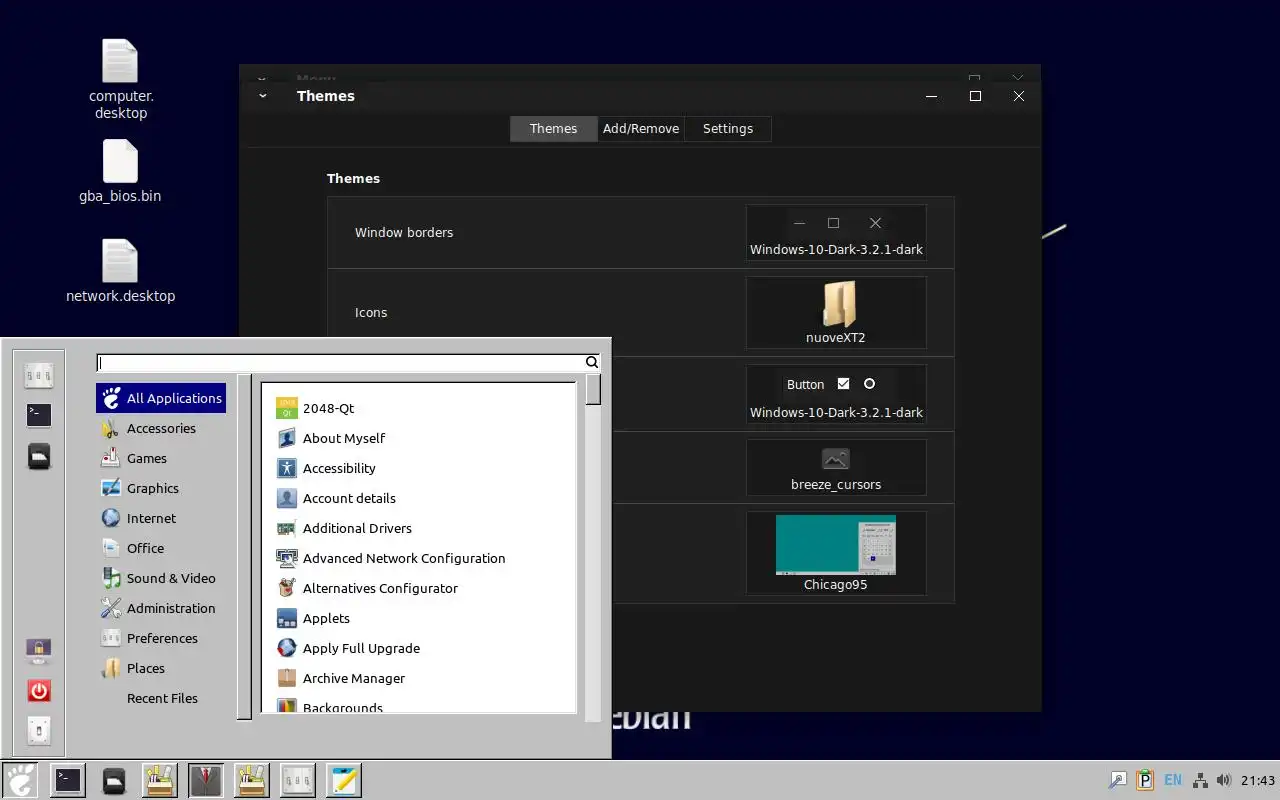The width and height of the screenshot is (1280, 800).
Task: Click the volume speaker tray icon
Action: (x=1224, y=780)
